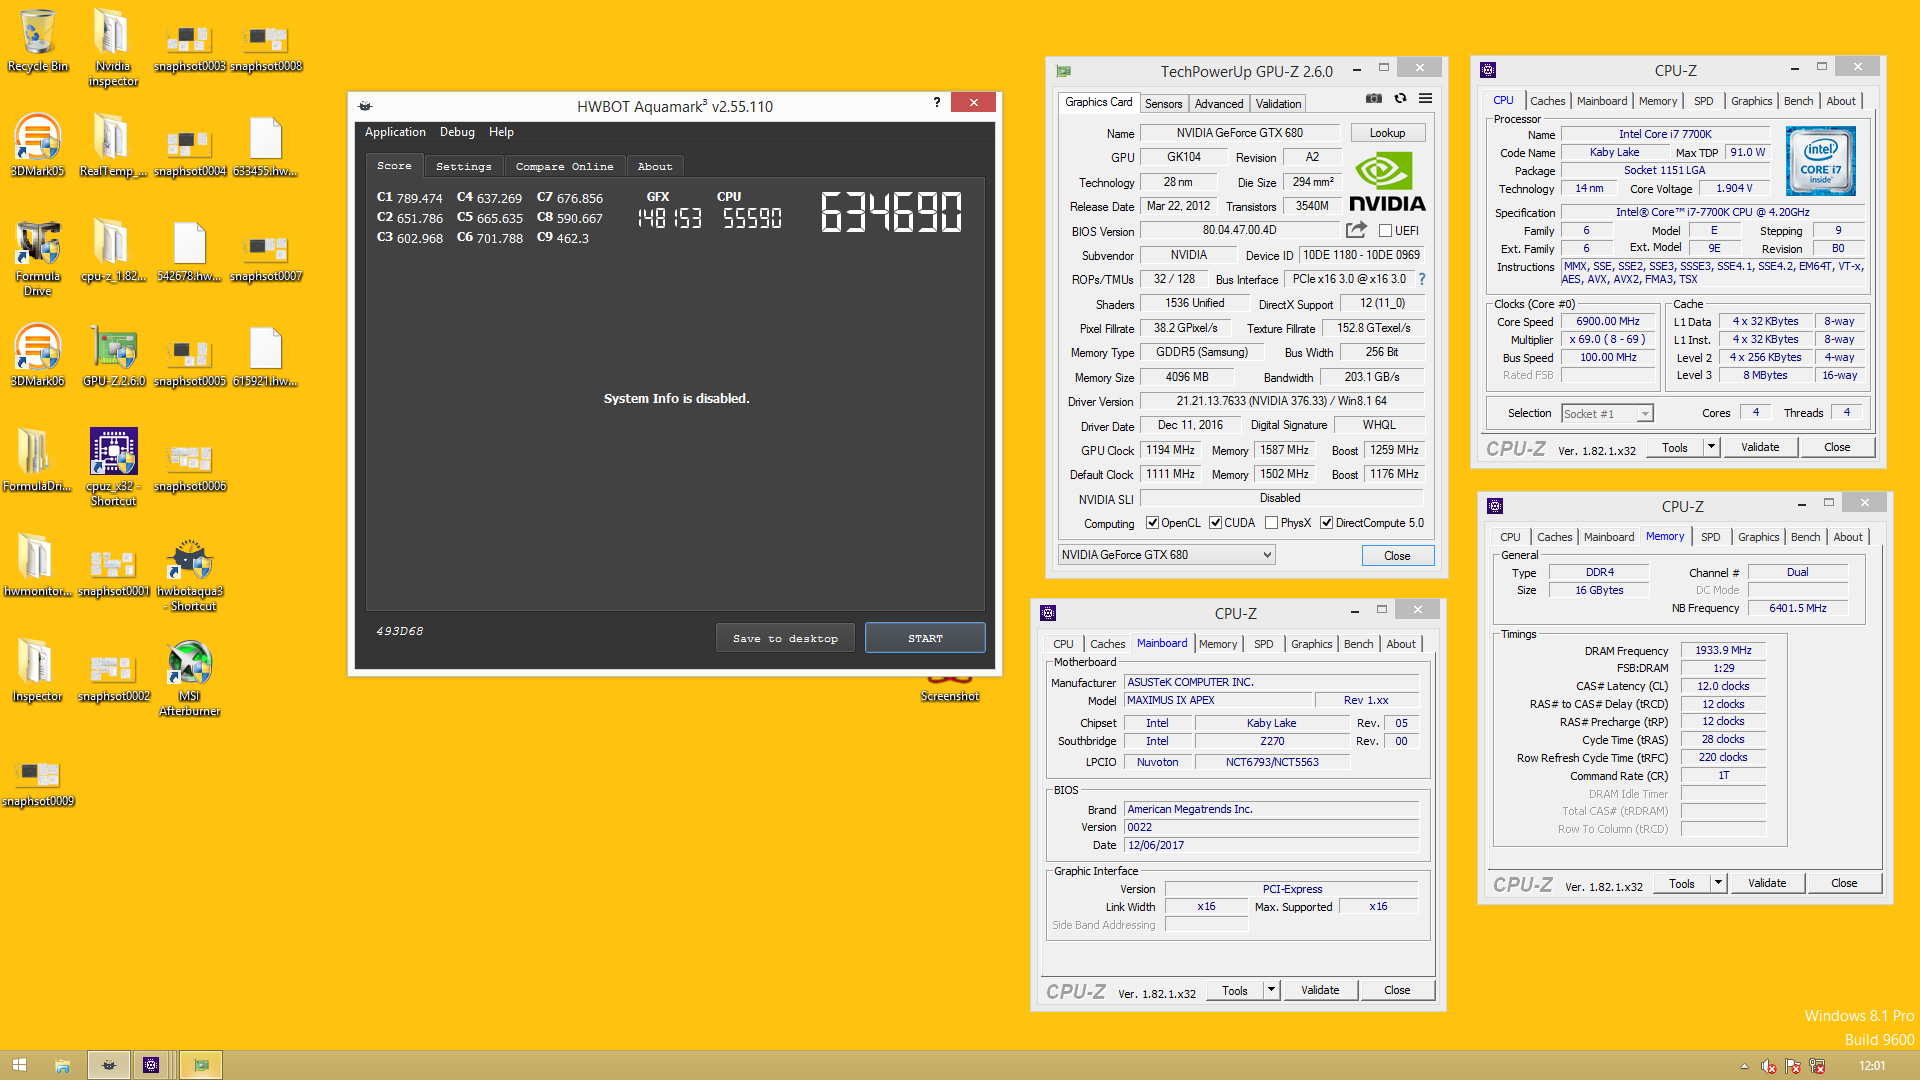Click Tools in CPU-Z Memory window
This screenshot has width=1920, height=1080.
tap(1681, 883)
